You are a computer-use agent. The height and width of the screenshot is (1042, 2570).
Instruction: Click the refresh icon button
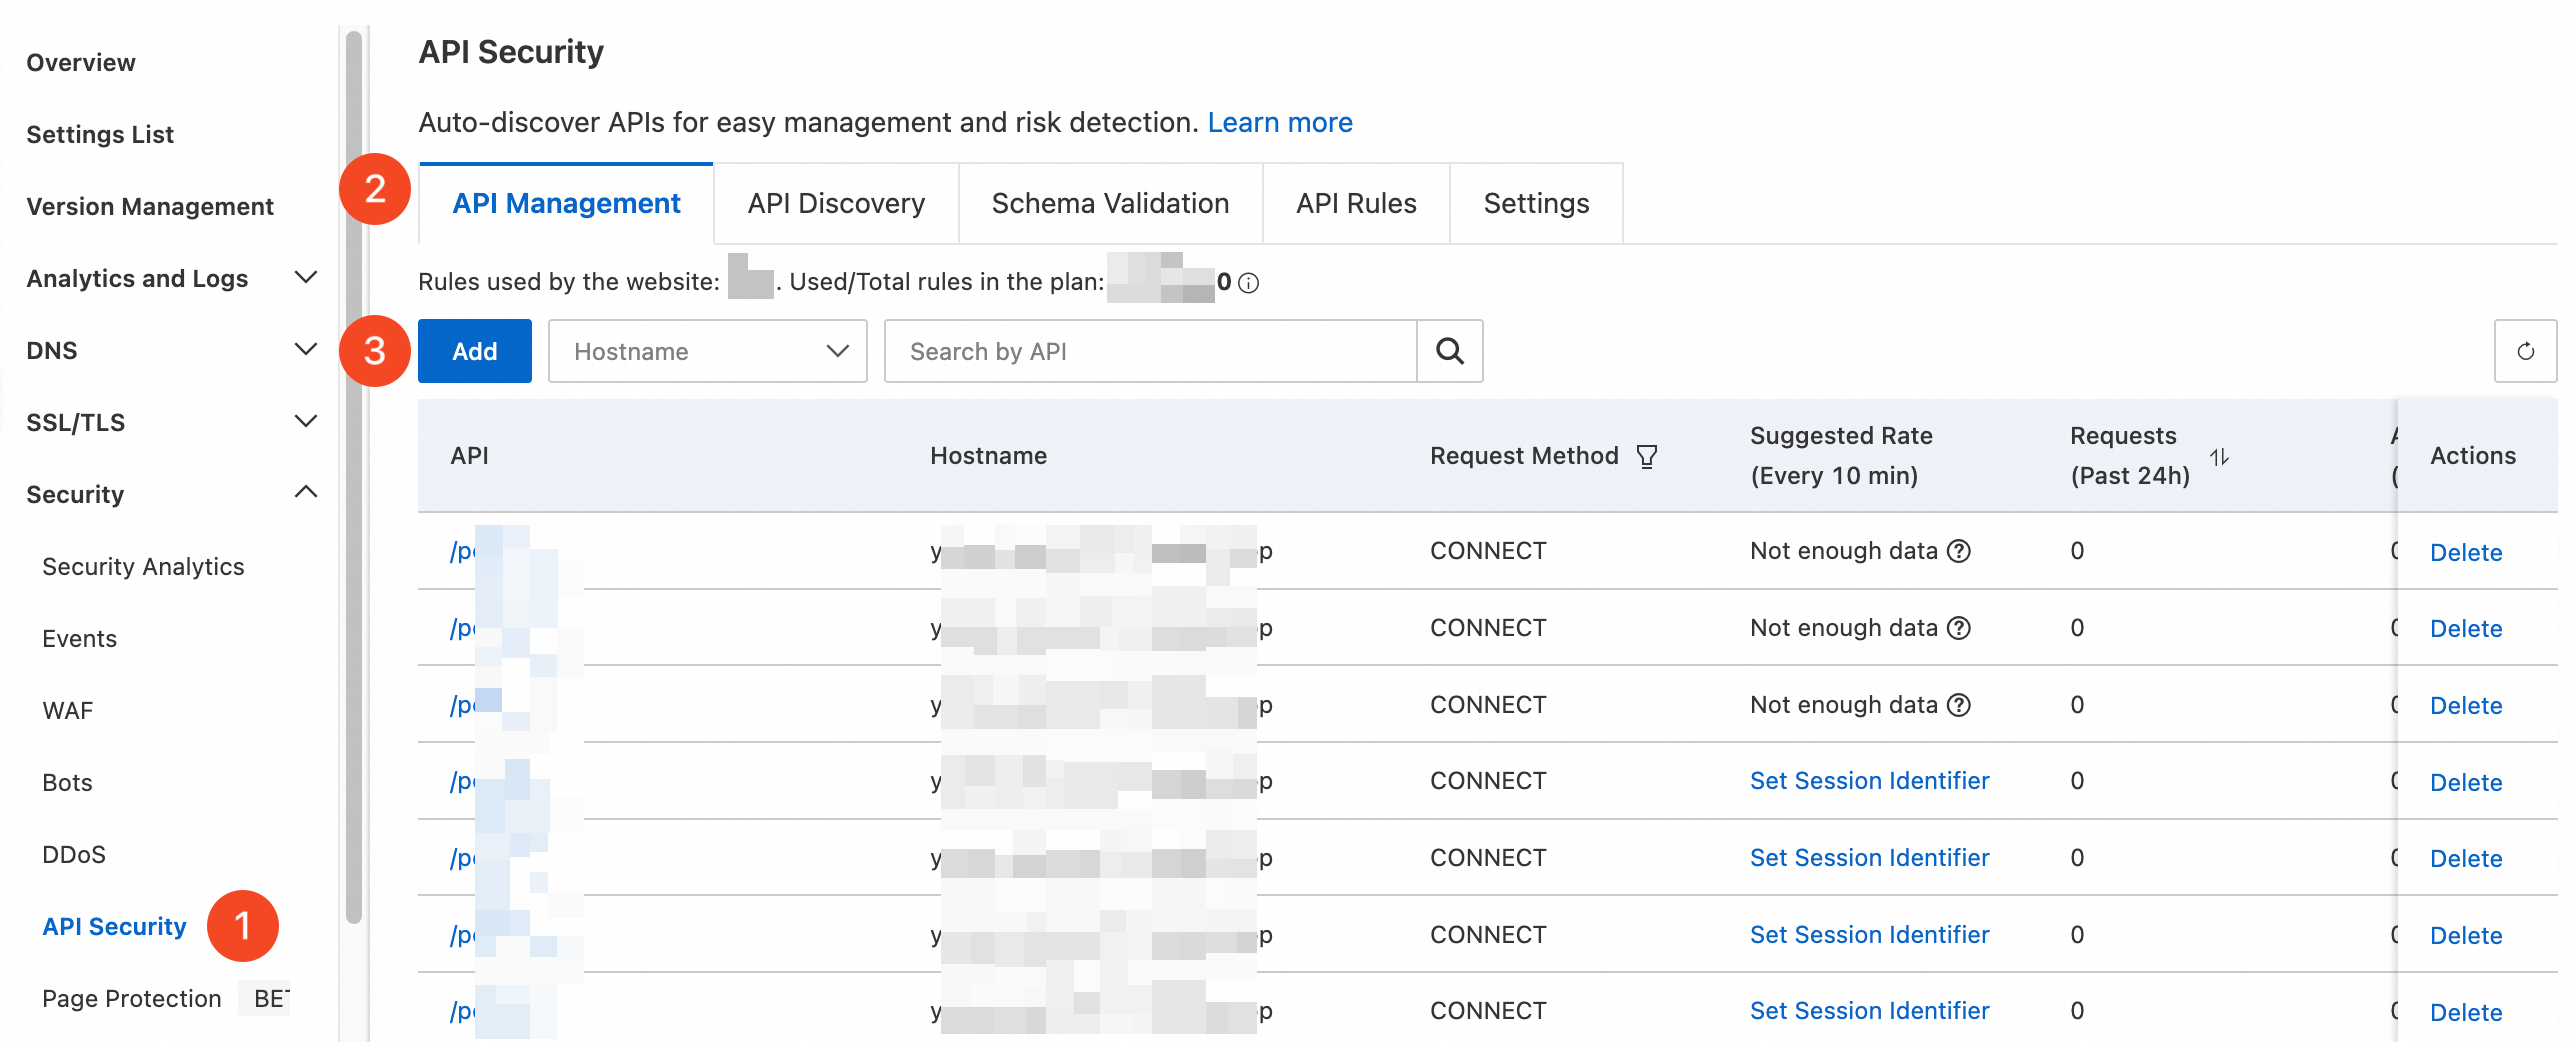coord(2525,351)
